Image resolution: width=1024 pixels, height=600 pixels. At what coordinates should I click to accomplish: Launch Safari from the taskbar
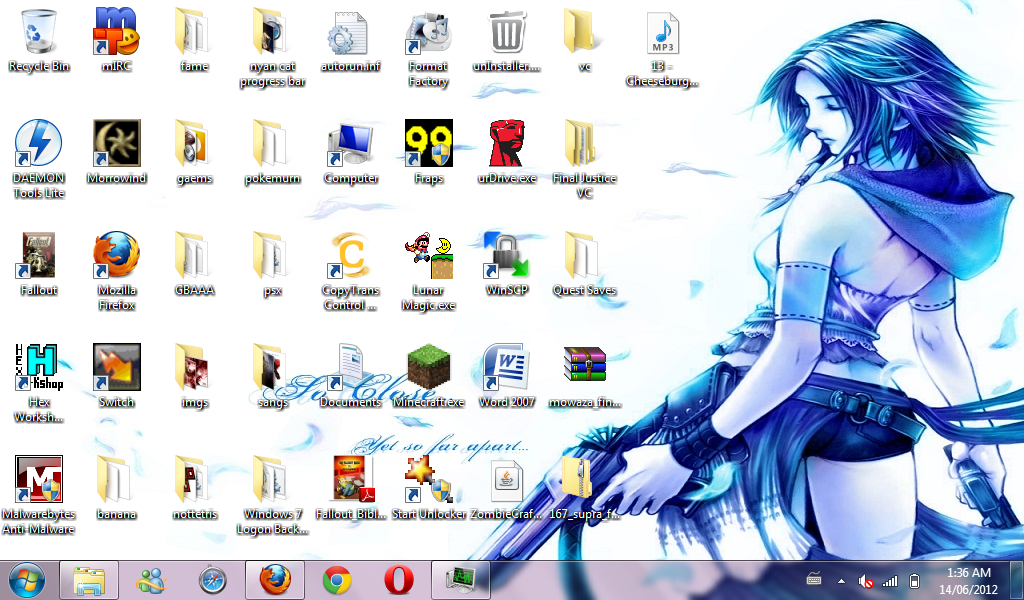tap(213, 580)
